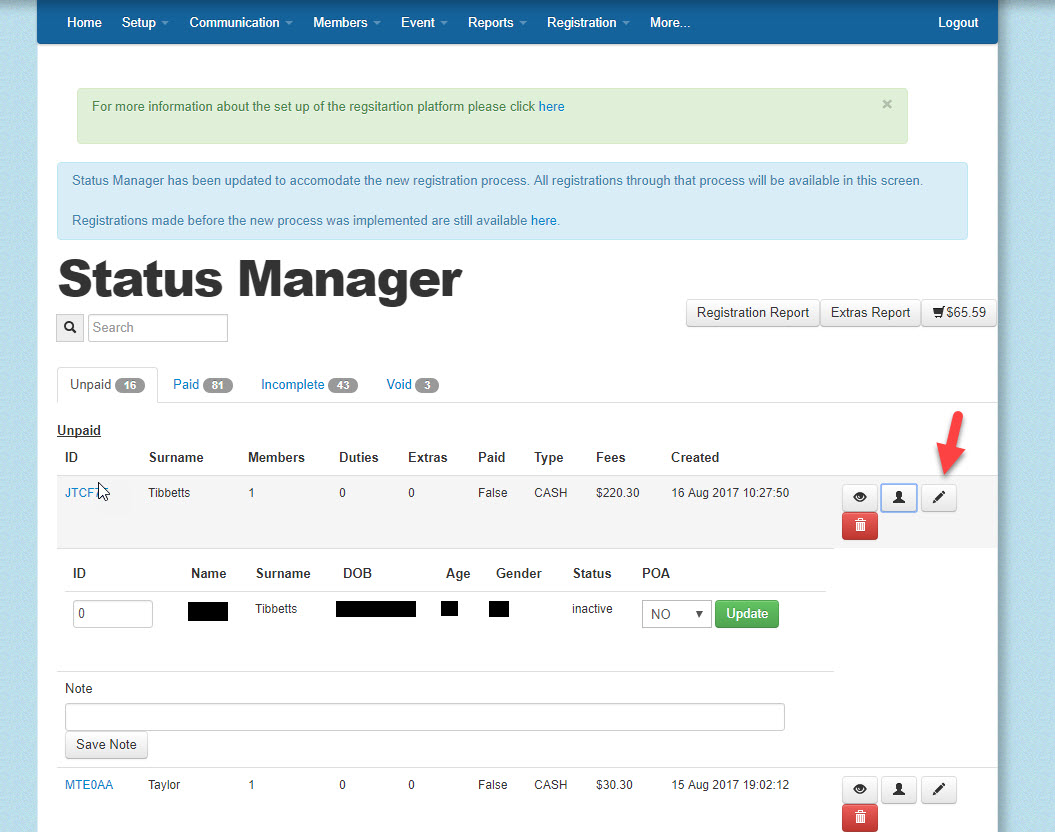Switch to the Paid tab
The height and width of the screenshot is (832, 1055).
(x=203, y=385)
